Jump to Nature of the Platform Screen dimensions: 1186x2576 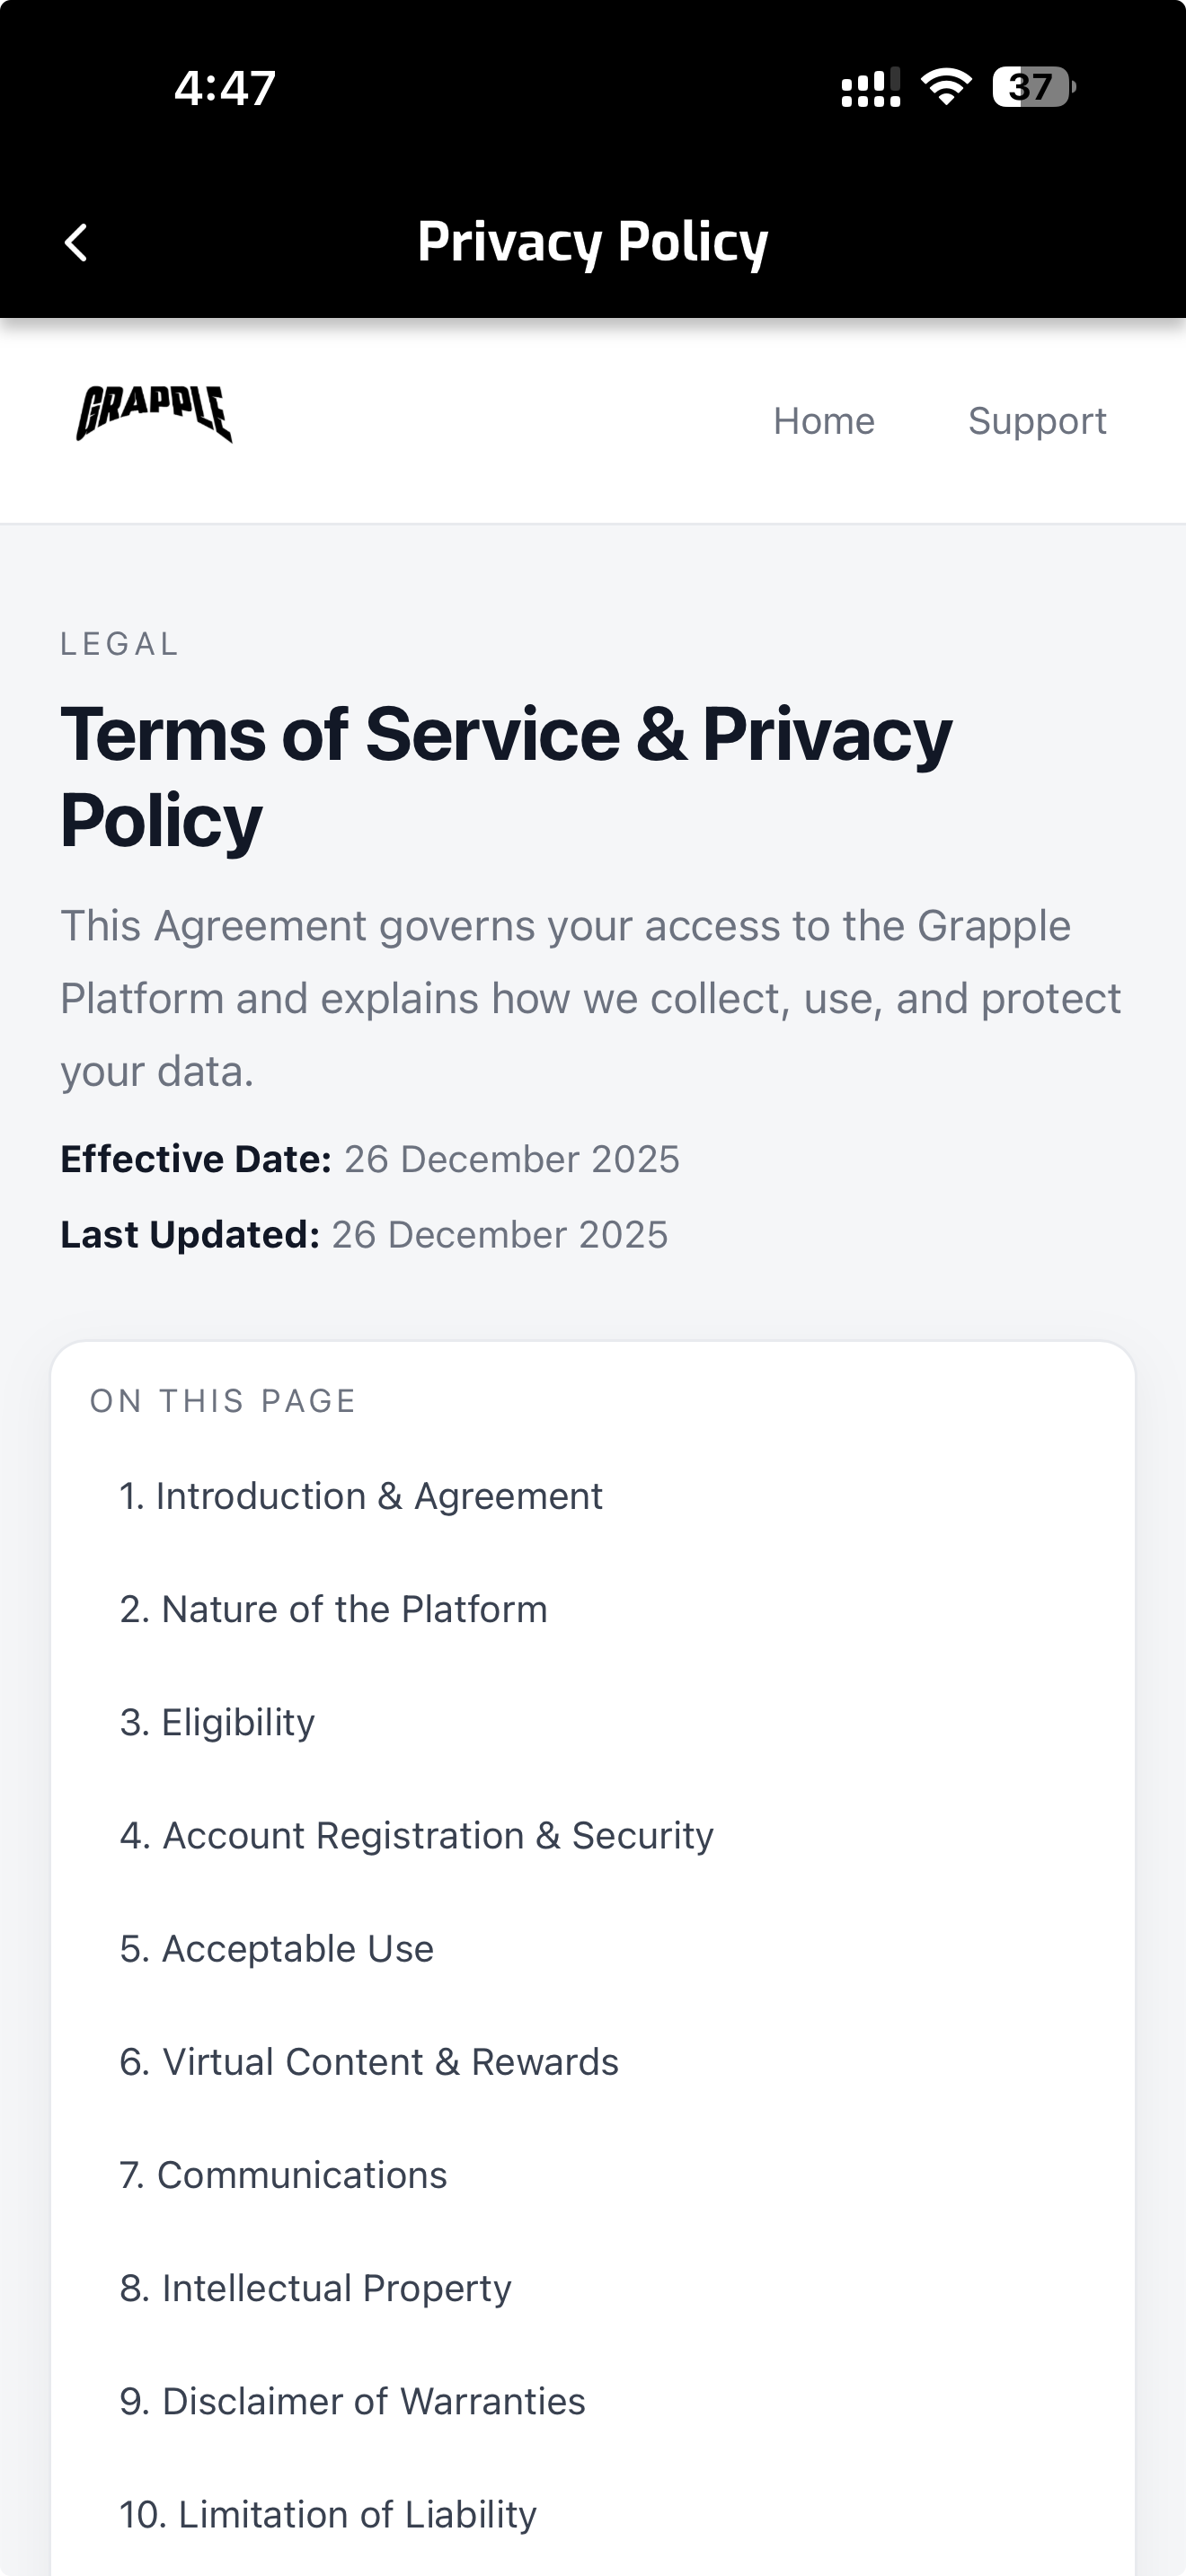(334, 1609)
